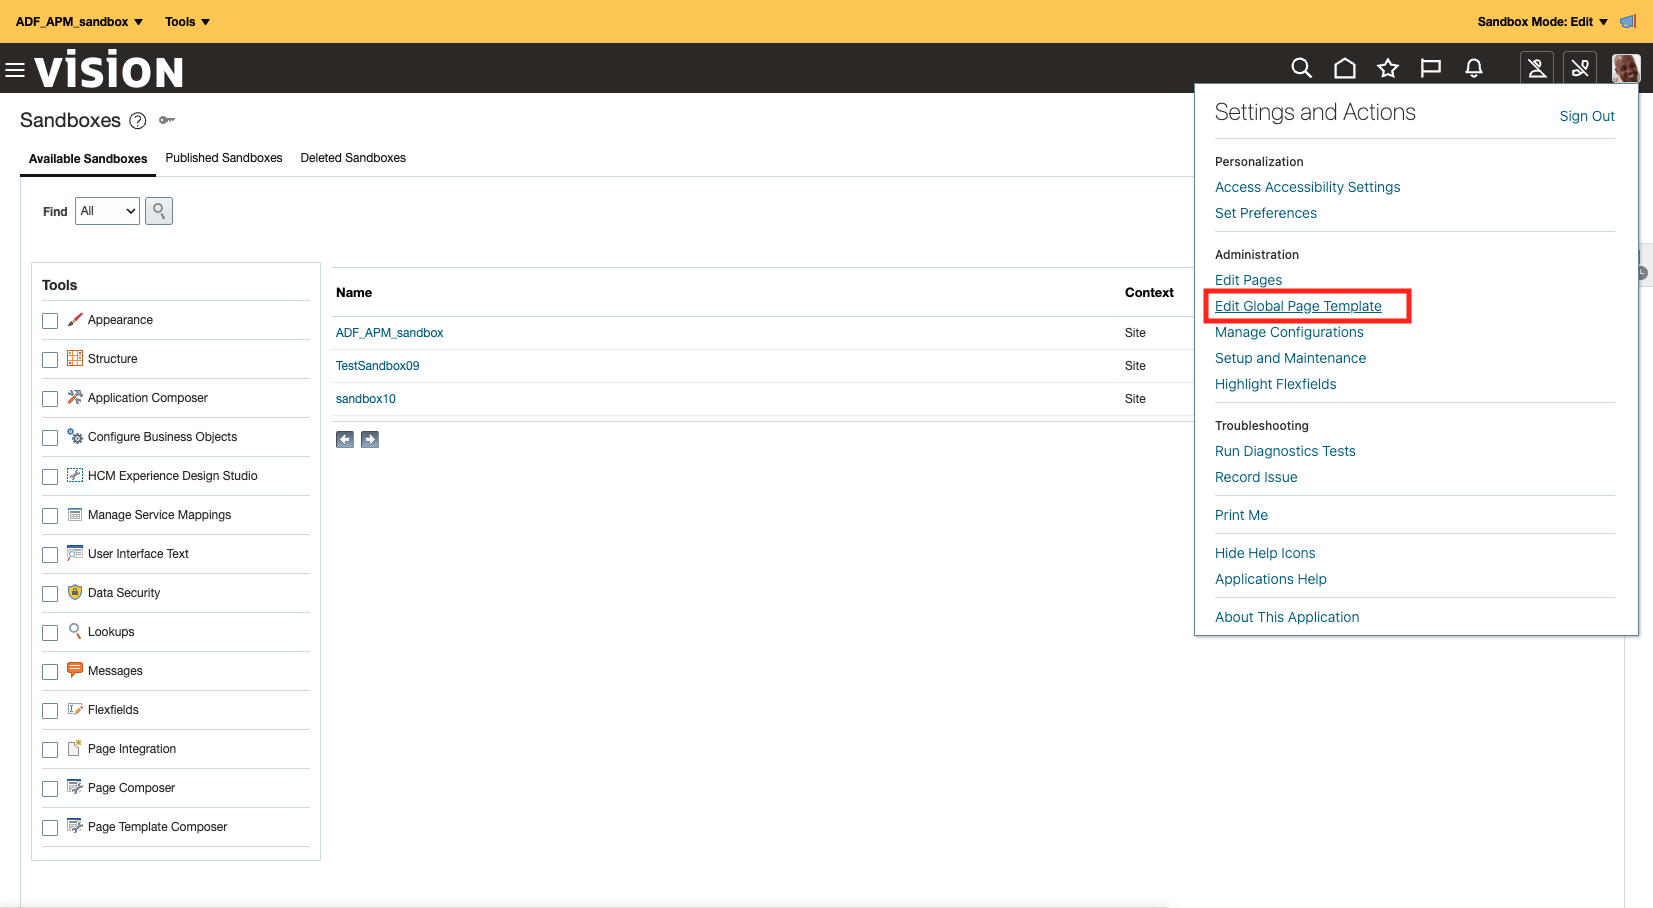This screenshot has width=1653, height=908.
Task: Open the Tools menu in the top bar
Action: tap(186, 21)
